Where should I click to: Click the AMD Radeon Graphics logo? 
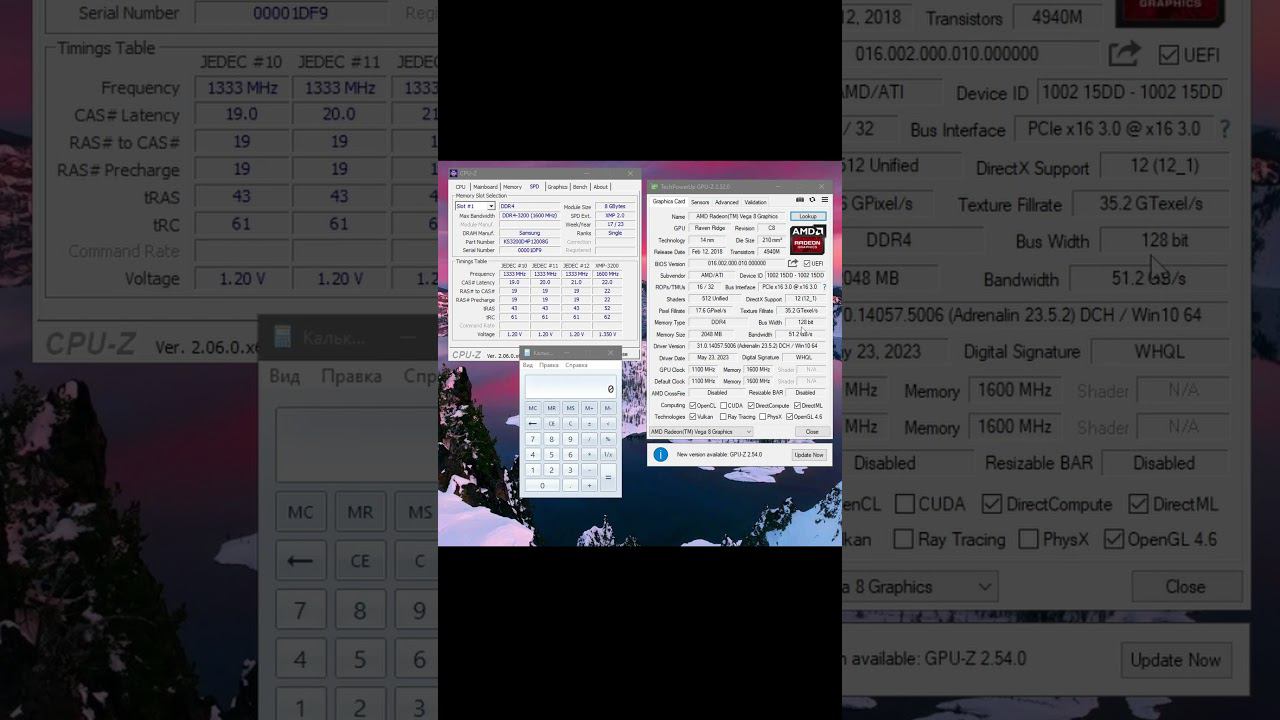point(807,240)
